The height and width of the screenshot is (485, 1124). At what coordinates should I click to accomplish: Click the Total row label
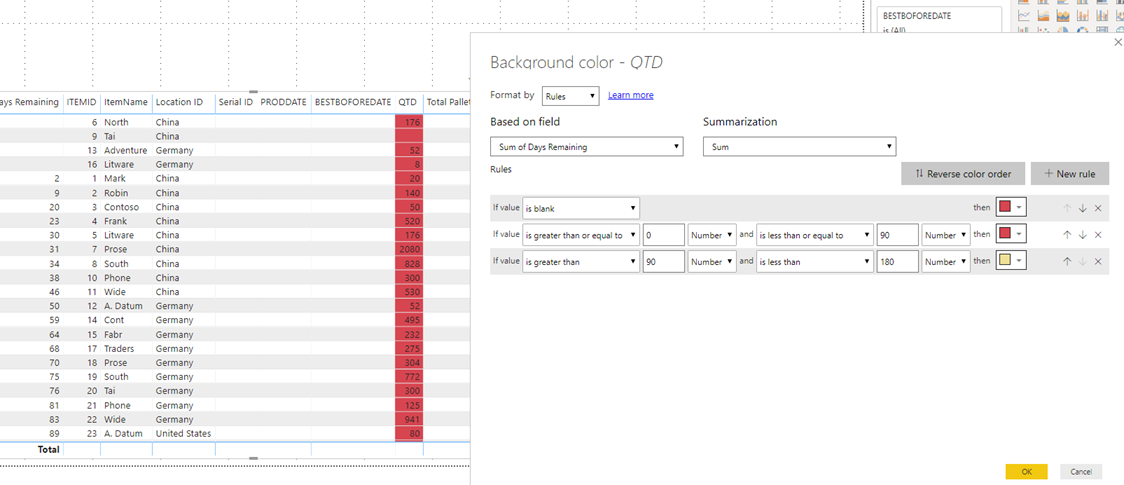click(49, 450)
